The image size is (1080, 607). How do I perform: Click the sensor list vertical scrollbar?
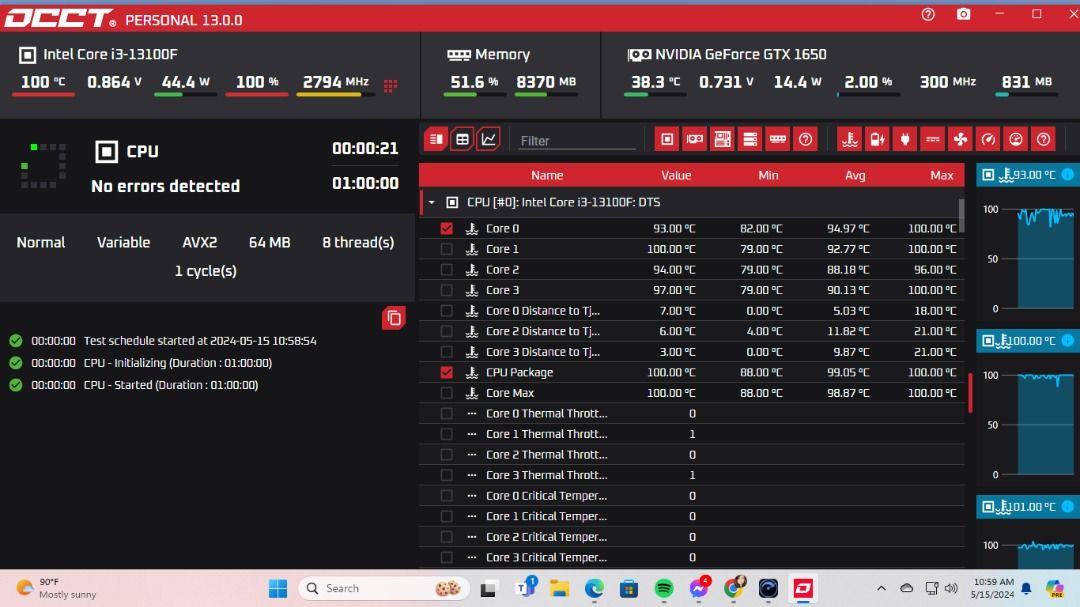(962, 215)
